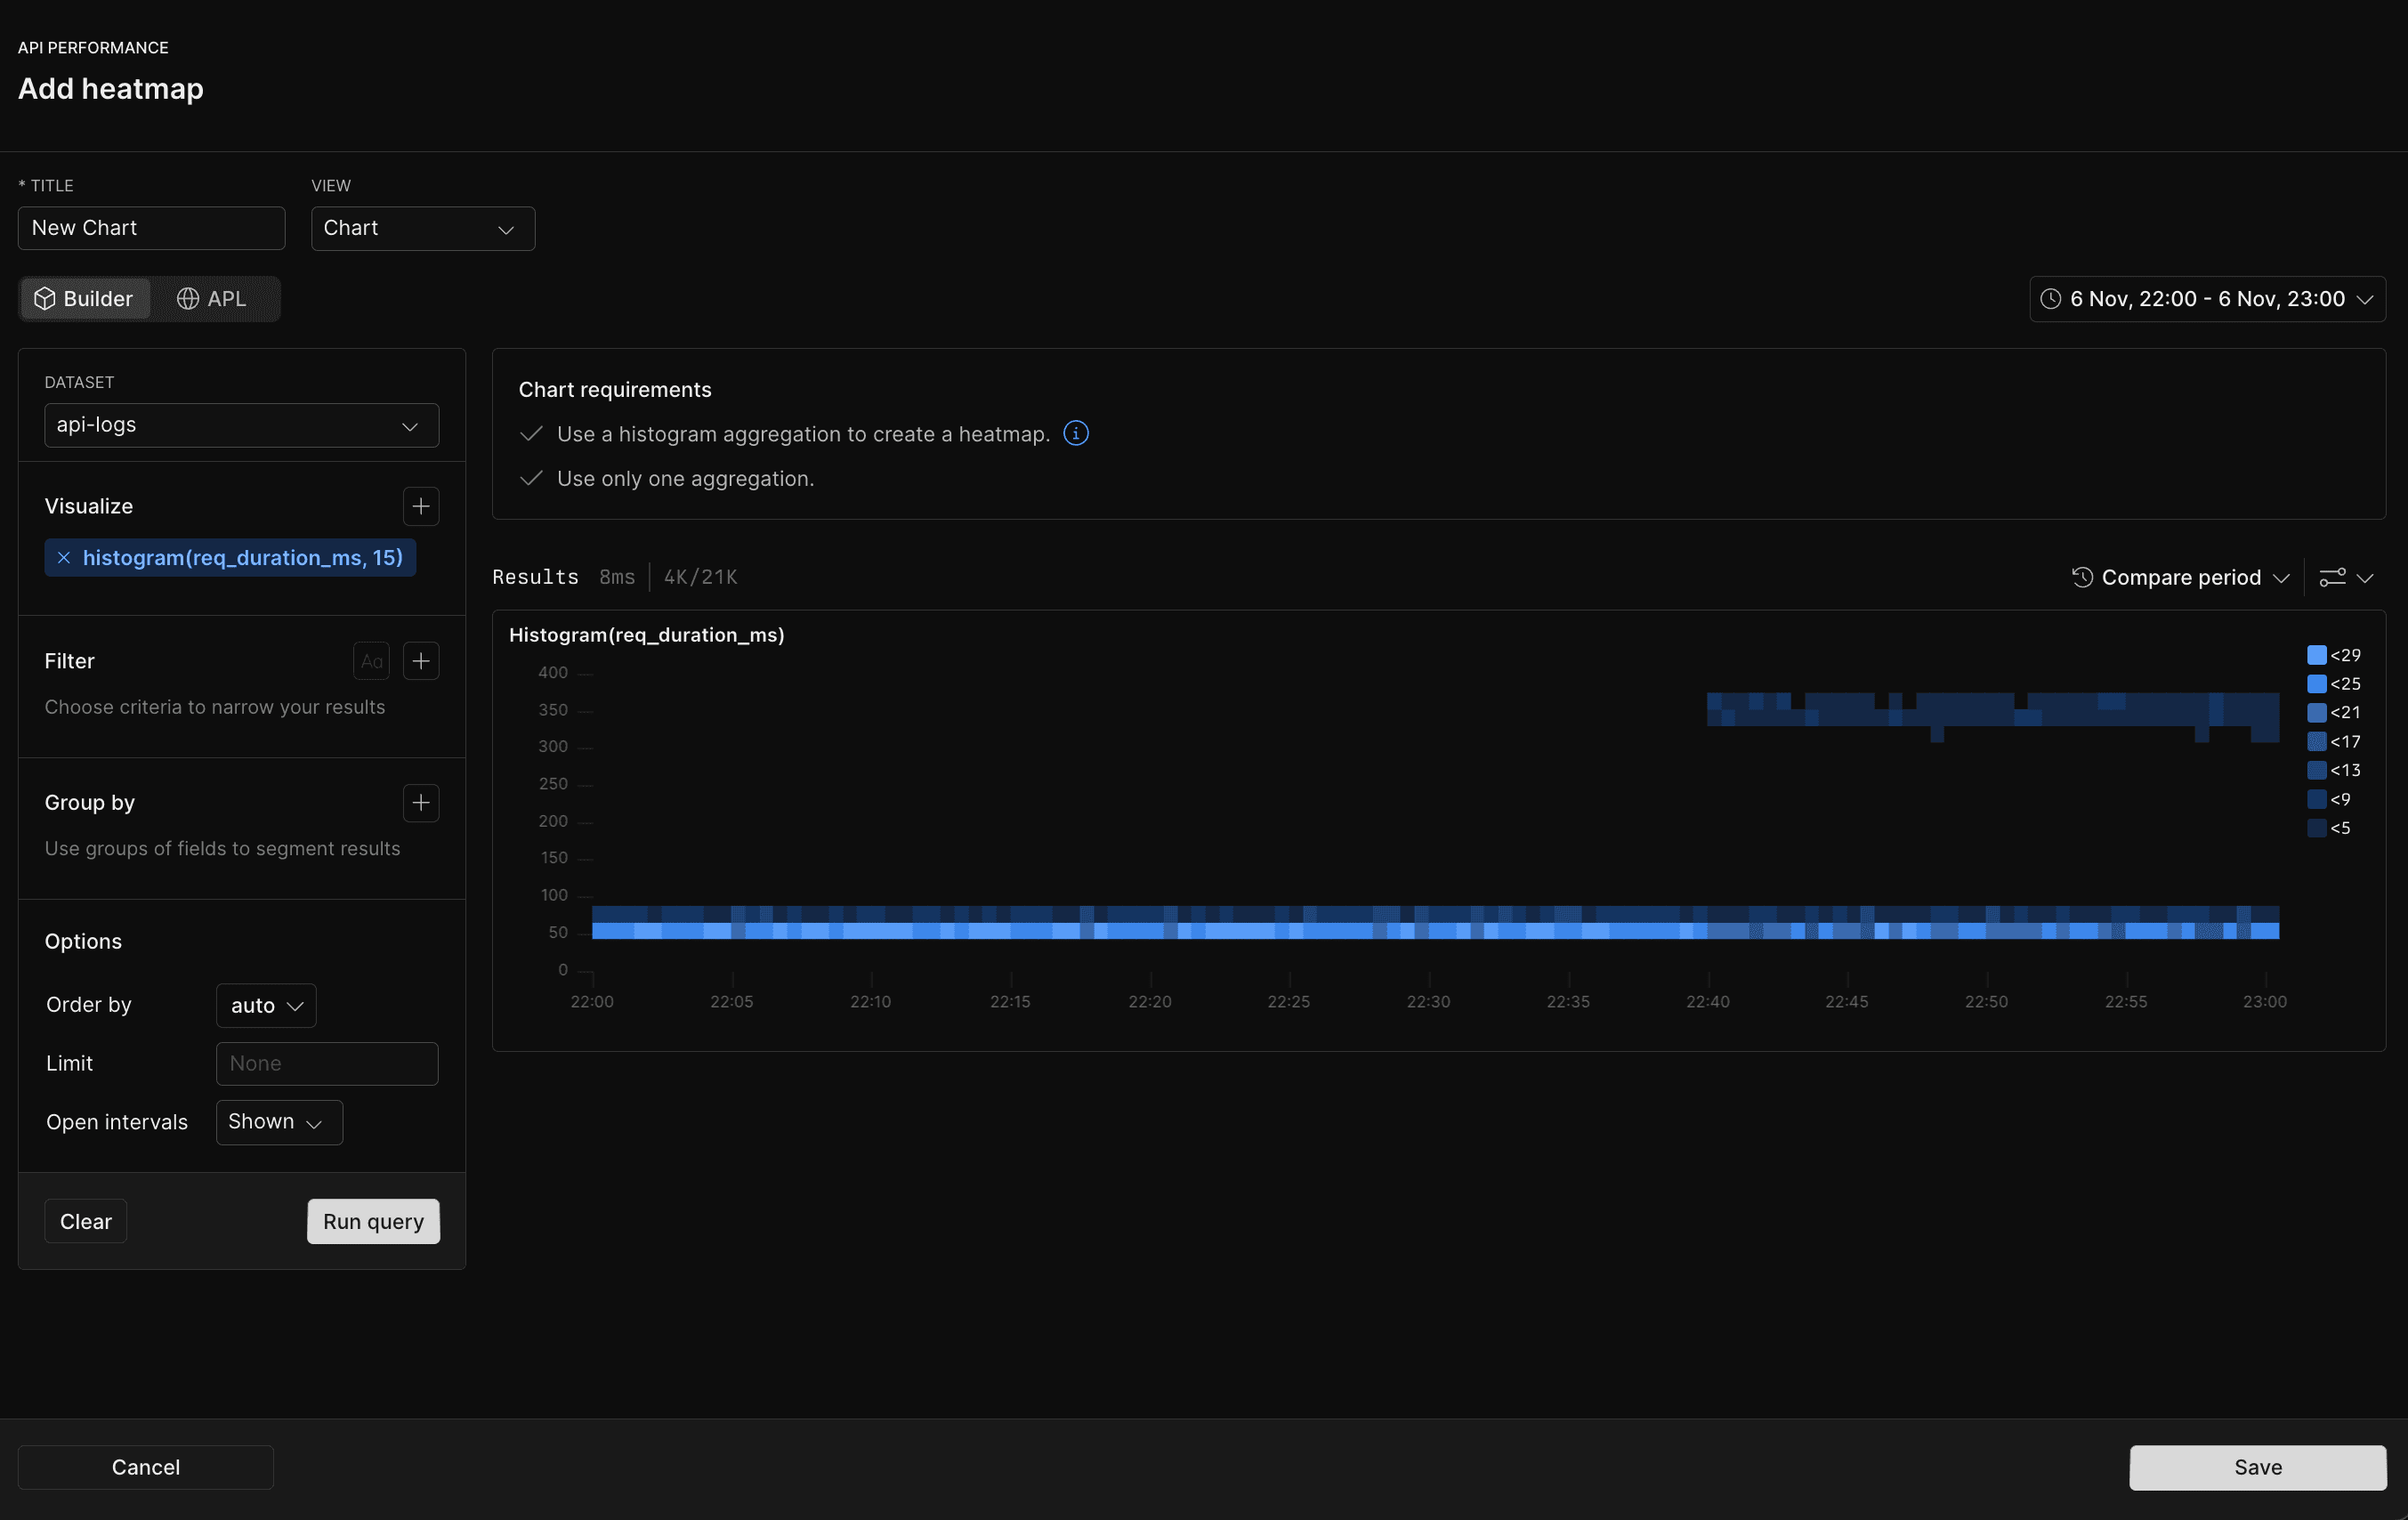Click the Cancel button

pyautogui.click(x=146, y=1467)
